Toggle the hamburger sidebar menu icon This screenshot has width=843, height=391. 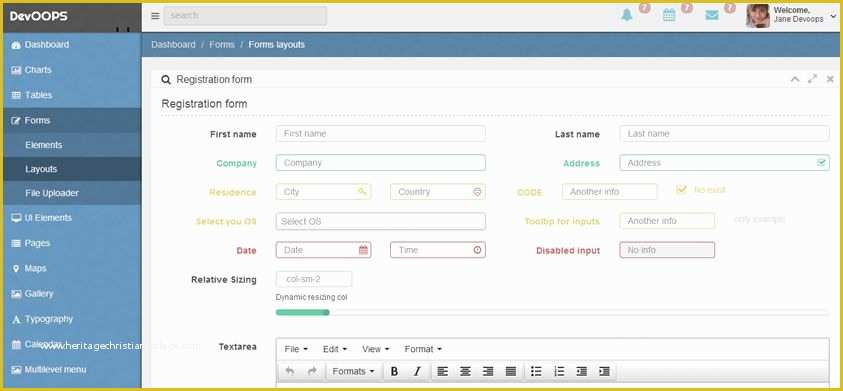155,16
